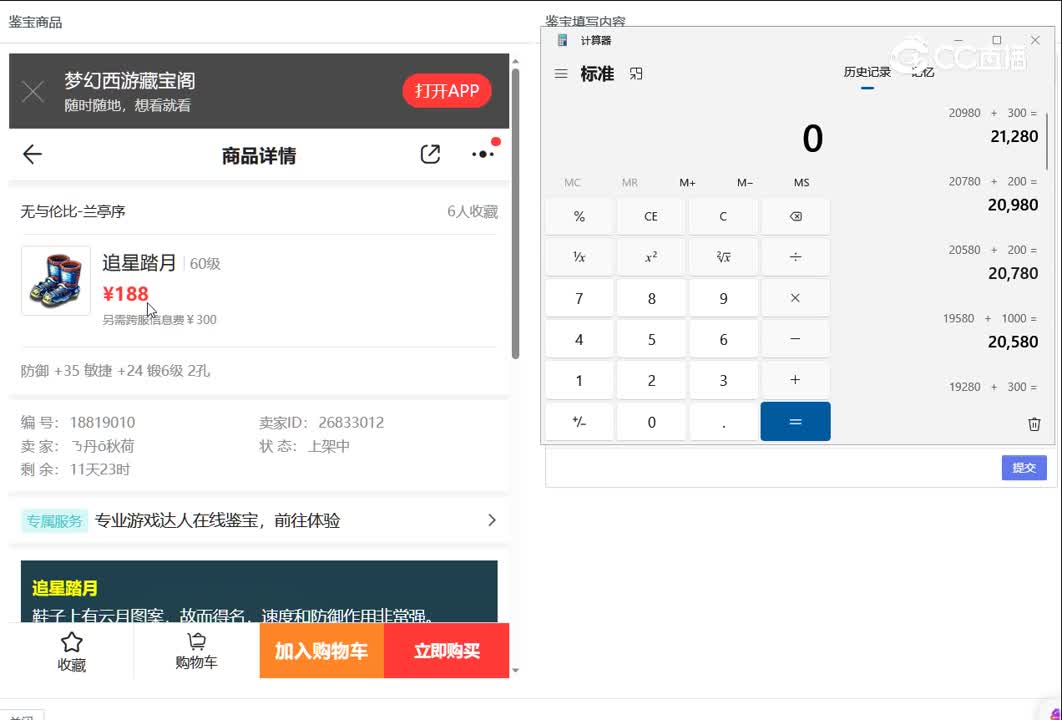Open the 购物车 cart icon
The height and width of the screenshot is (720, 1062).
click(x=196, y=641)
